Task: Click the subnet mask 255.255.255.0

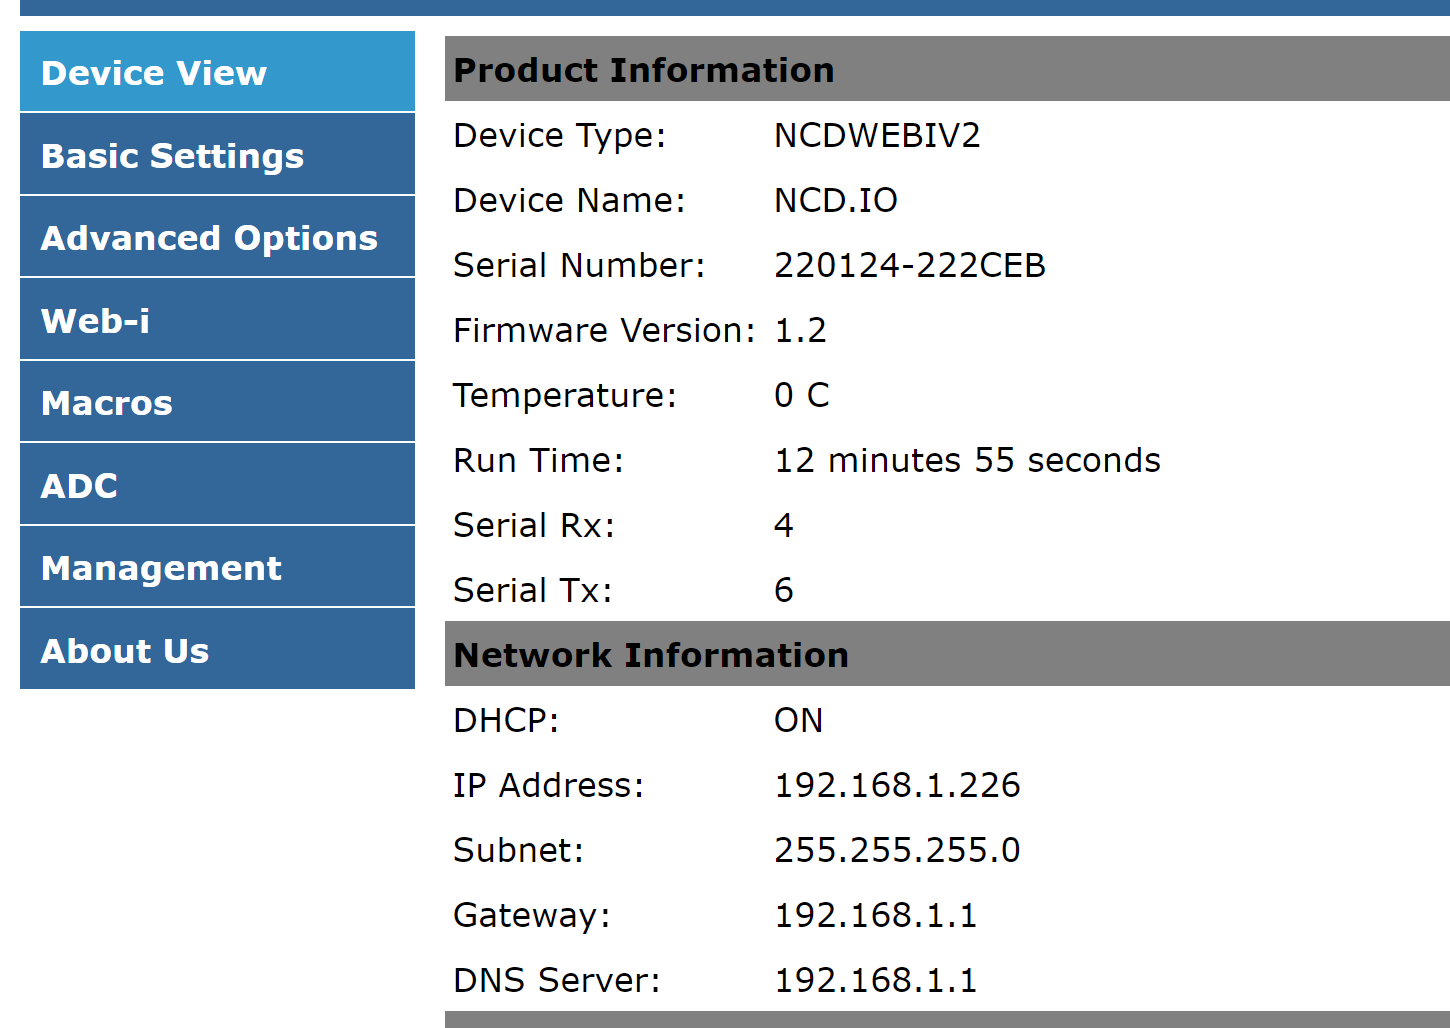Action: pos(897,850)
